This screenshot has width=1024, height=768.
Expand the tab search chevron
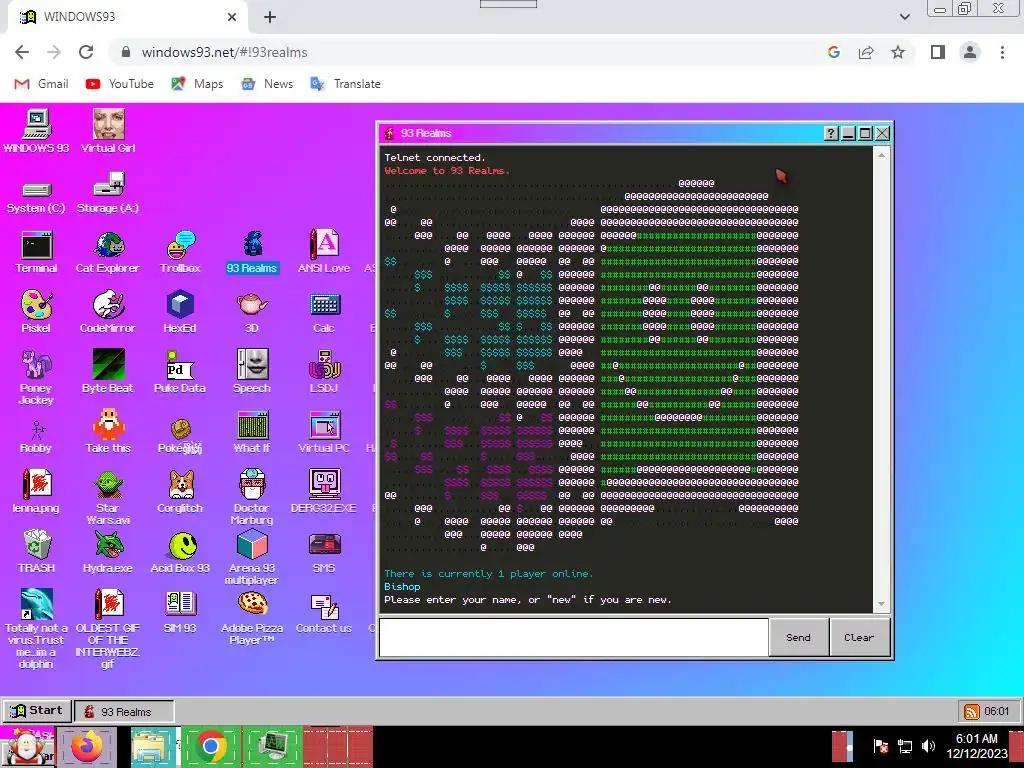pos(904,17)
